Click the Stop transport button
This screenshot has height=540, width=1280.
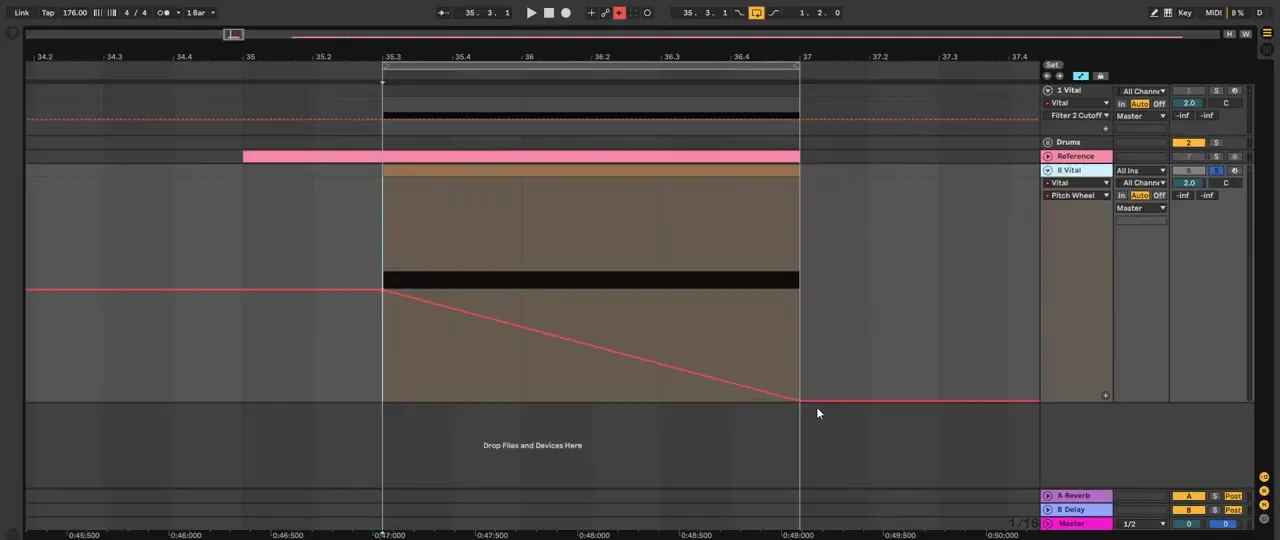(548, 13)
